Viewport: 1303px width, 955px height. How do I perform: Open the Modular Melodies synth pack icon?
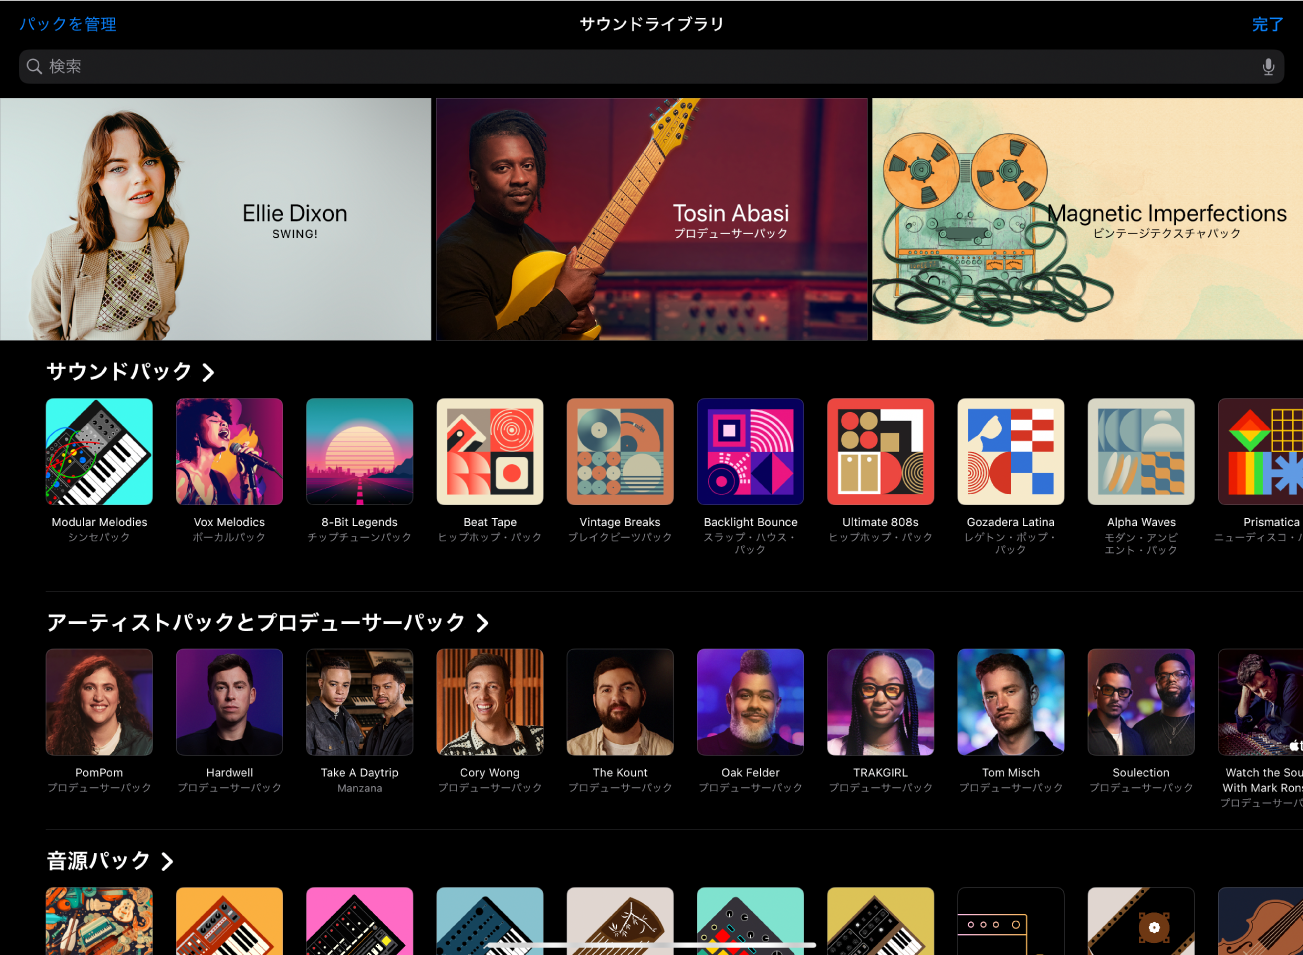click(99, 451)
